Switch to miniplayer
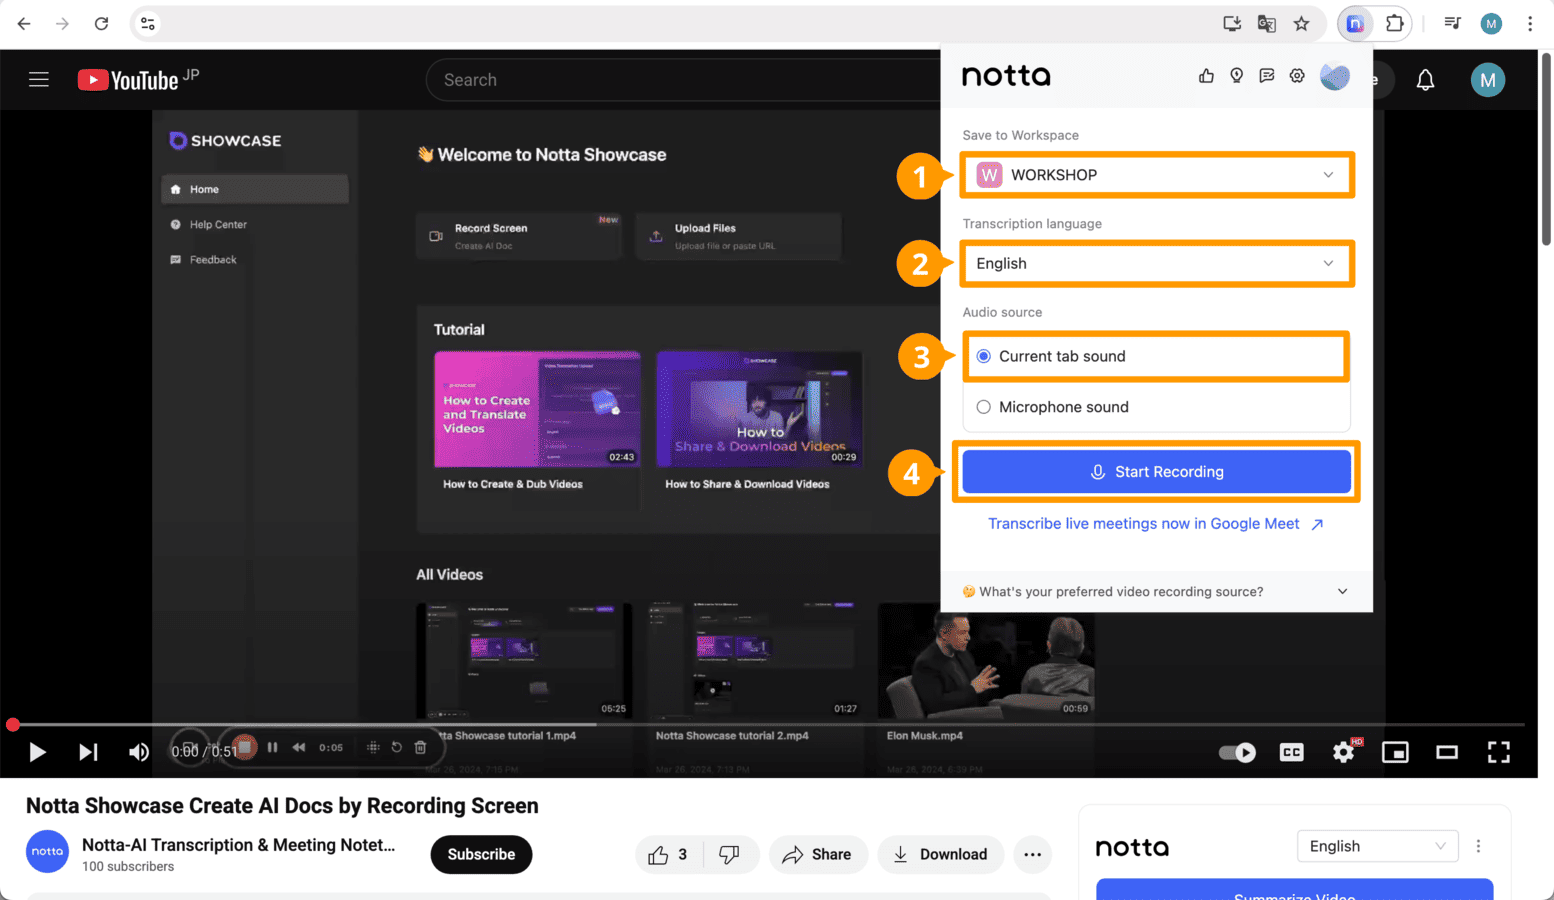The height and width of the screenshot is (900, 1554). 1395,752
